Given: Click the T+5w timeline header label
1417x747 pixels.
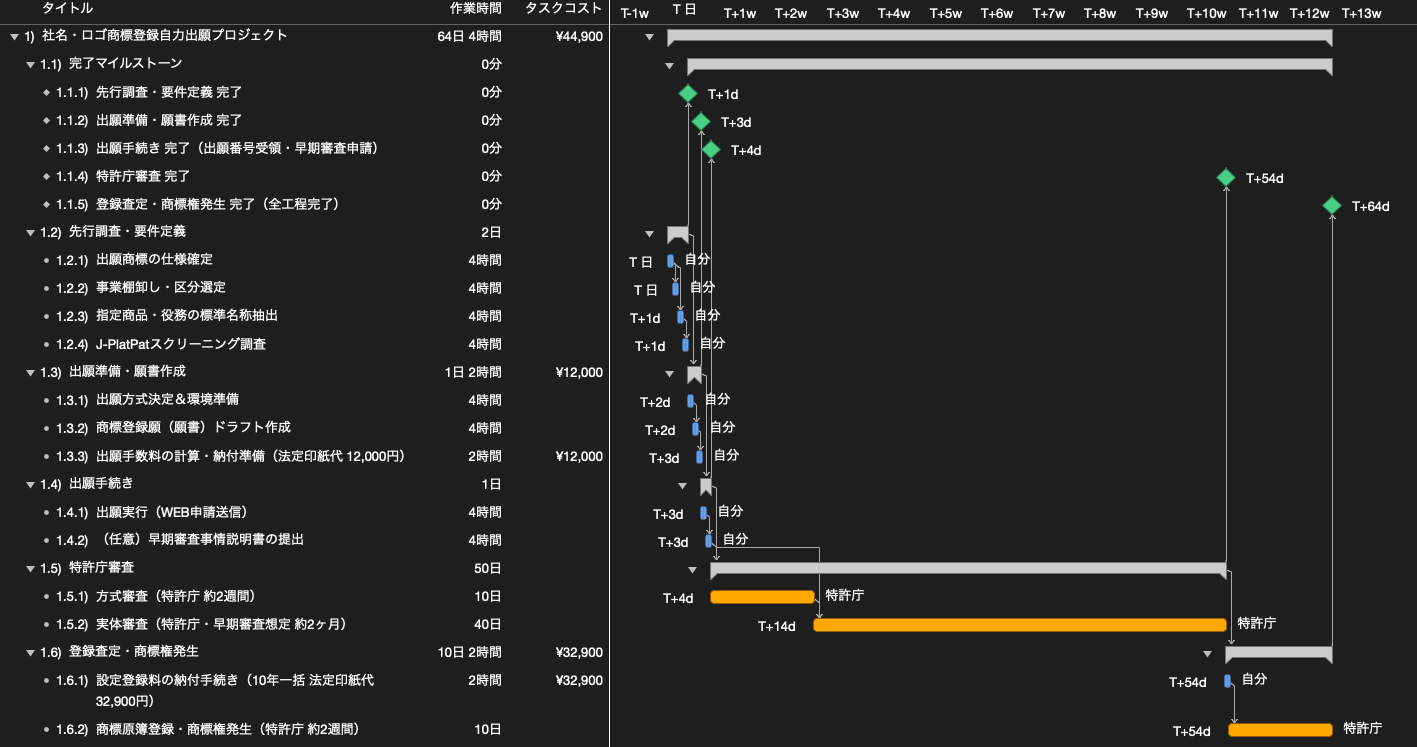Looking at the screenshot, I should coord(945,13).
